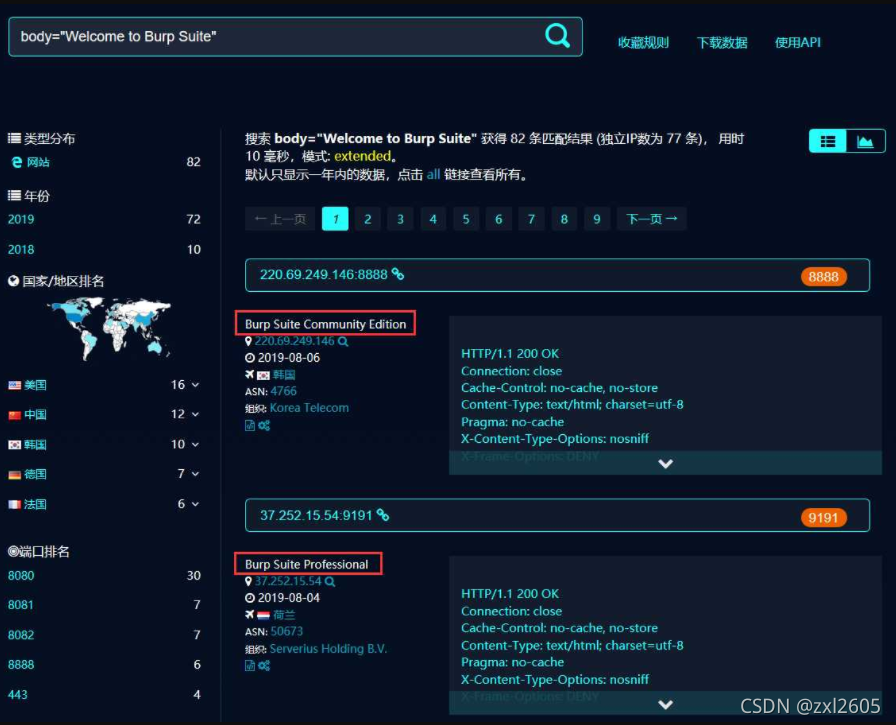896x725 pixels.
Task: Filter by year 2018
Action: (21, 250)
